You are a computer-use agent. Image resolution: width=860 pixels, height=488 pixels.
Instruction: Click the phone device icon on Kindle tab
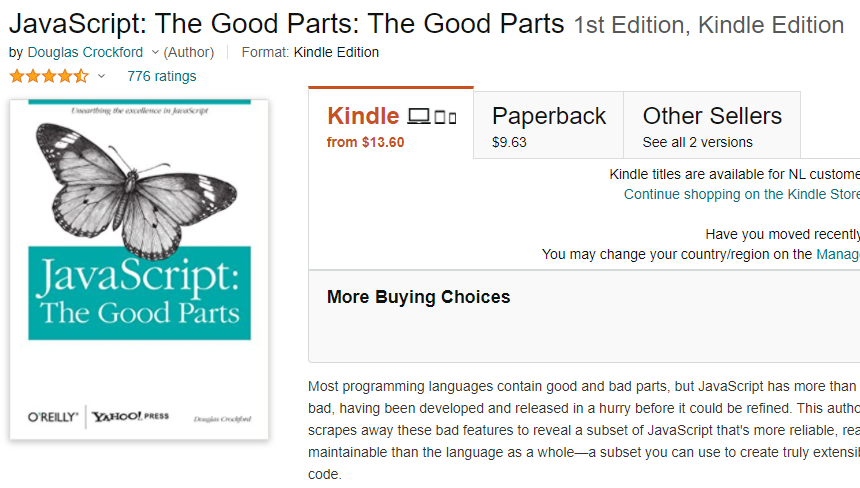pyautogui.click(x=452, y=118)
